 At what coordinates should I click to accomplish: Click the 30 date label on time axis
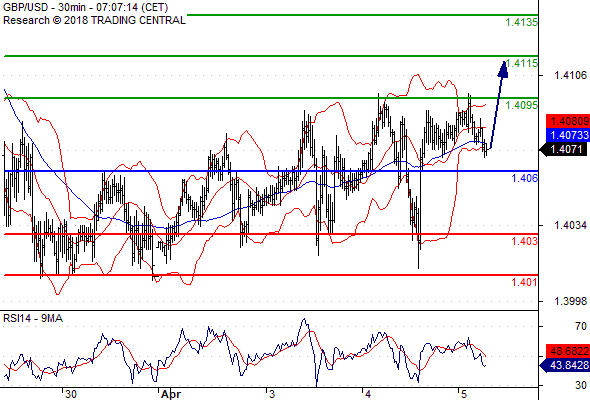click(x=71, y=394)
